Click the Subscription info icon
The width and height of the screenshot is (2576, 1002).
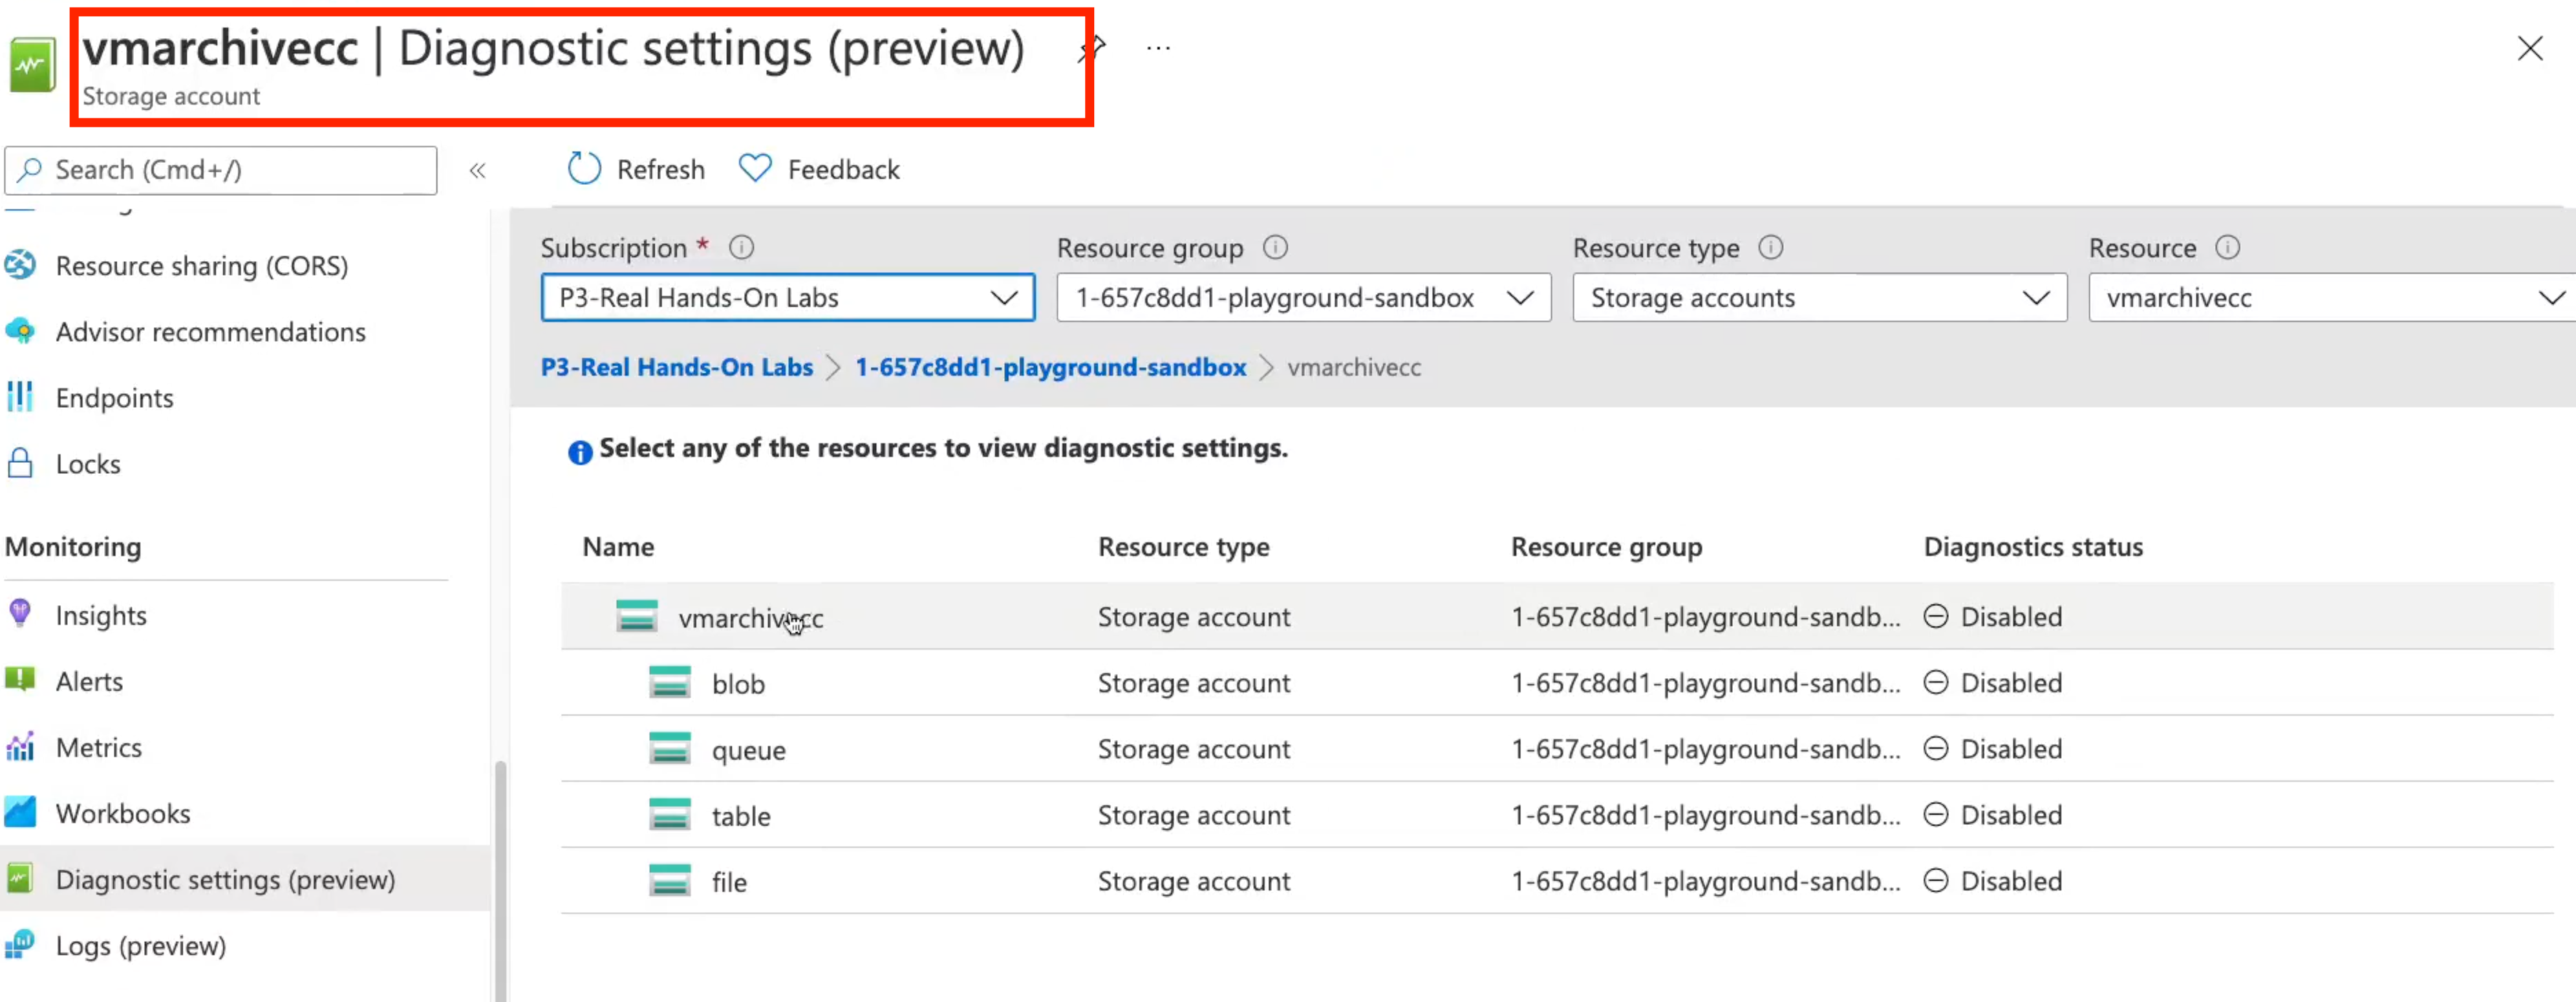pyautogui.click(x=741, y=247)
